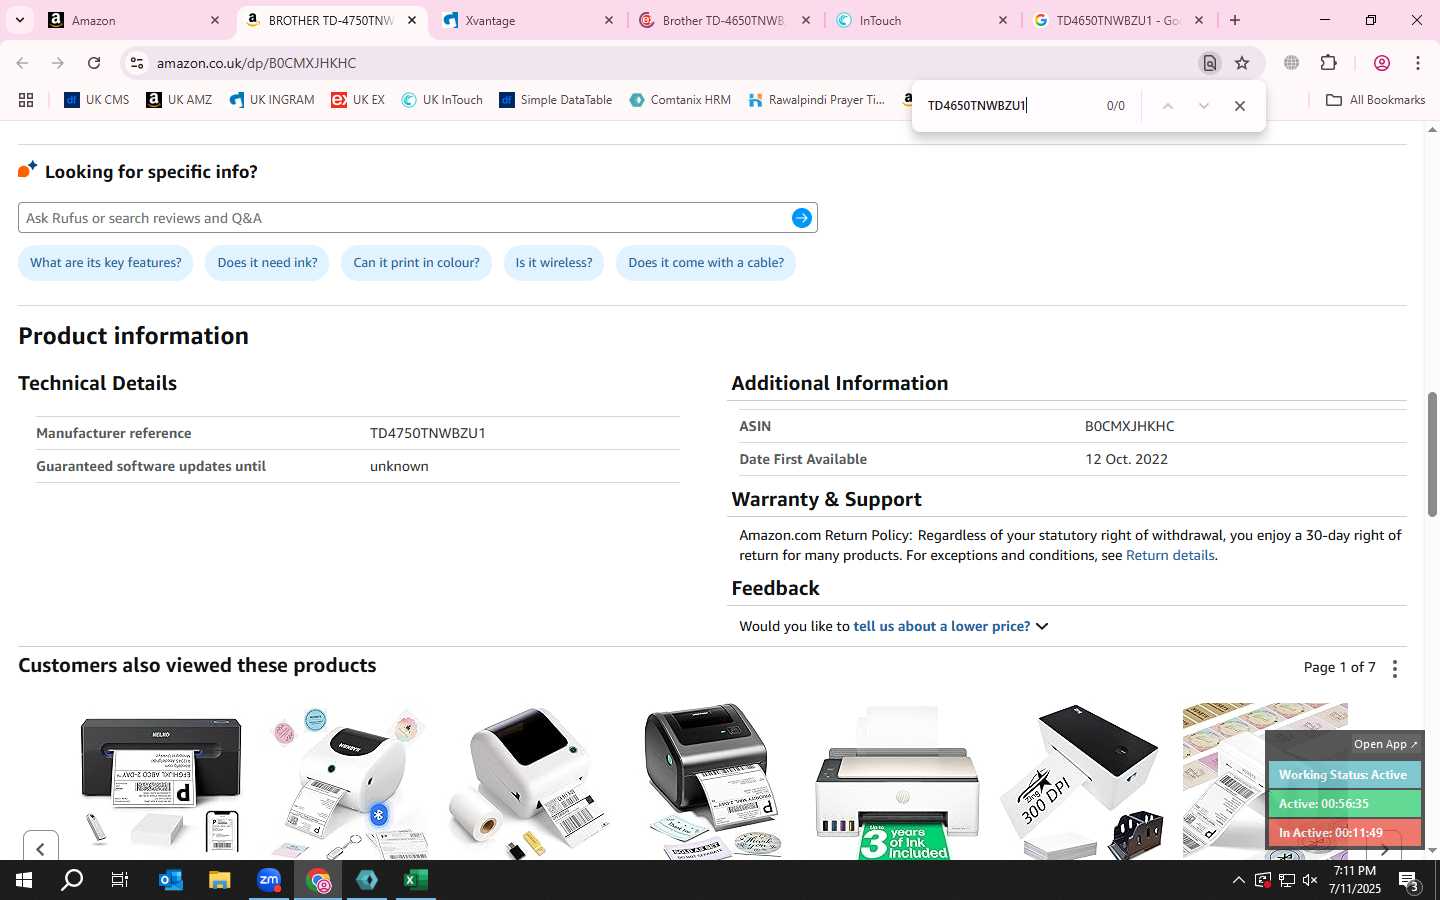Select 'Can it print in colour?' suggestion

click(x=416, y=263)
